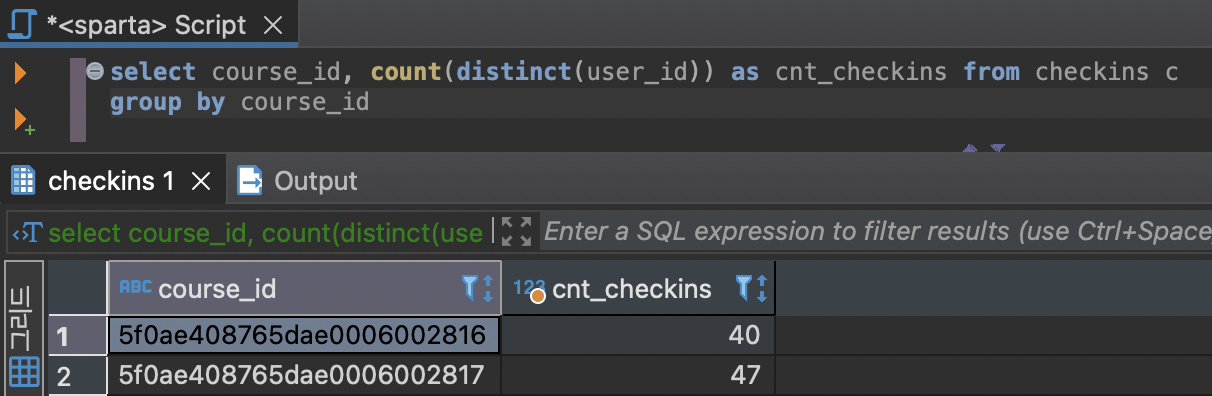Click the Output tab document icon
The width and height of the screenshot is (1212, 396).
[x=249, y=181]
